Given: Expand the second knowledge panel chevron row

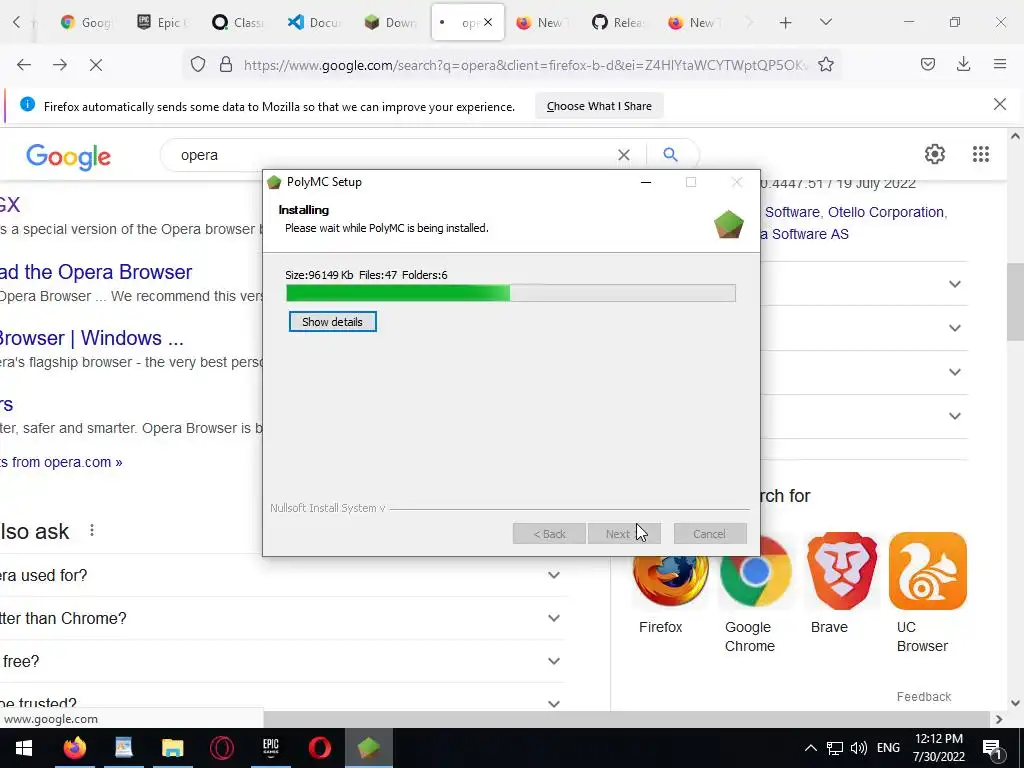Looking at the screenshot, I should click(955, 328).
